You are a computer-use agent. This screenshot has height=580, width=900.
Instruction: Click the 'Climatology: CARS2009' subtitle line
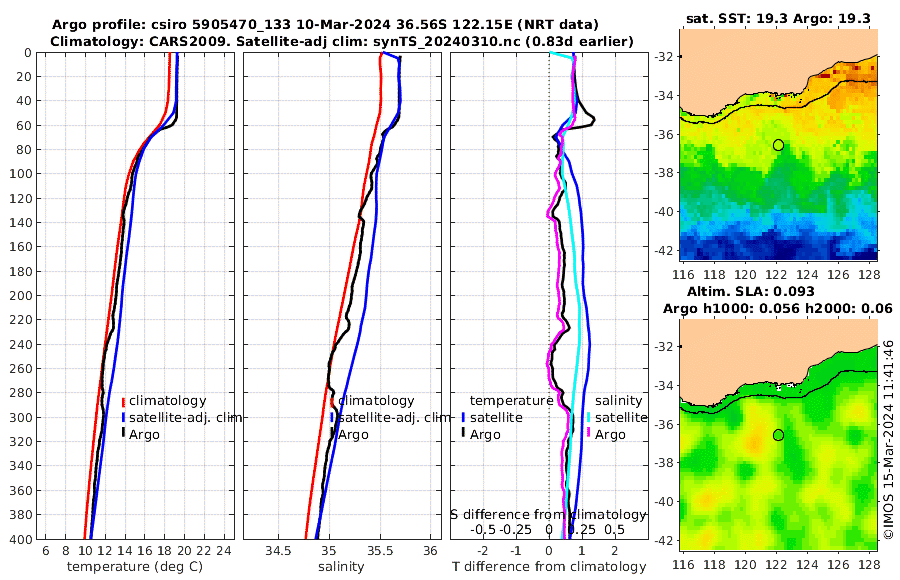(342, 41)
